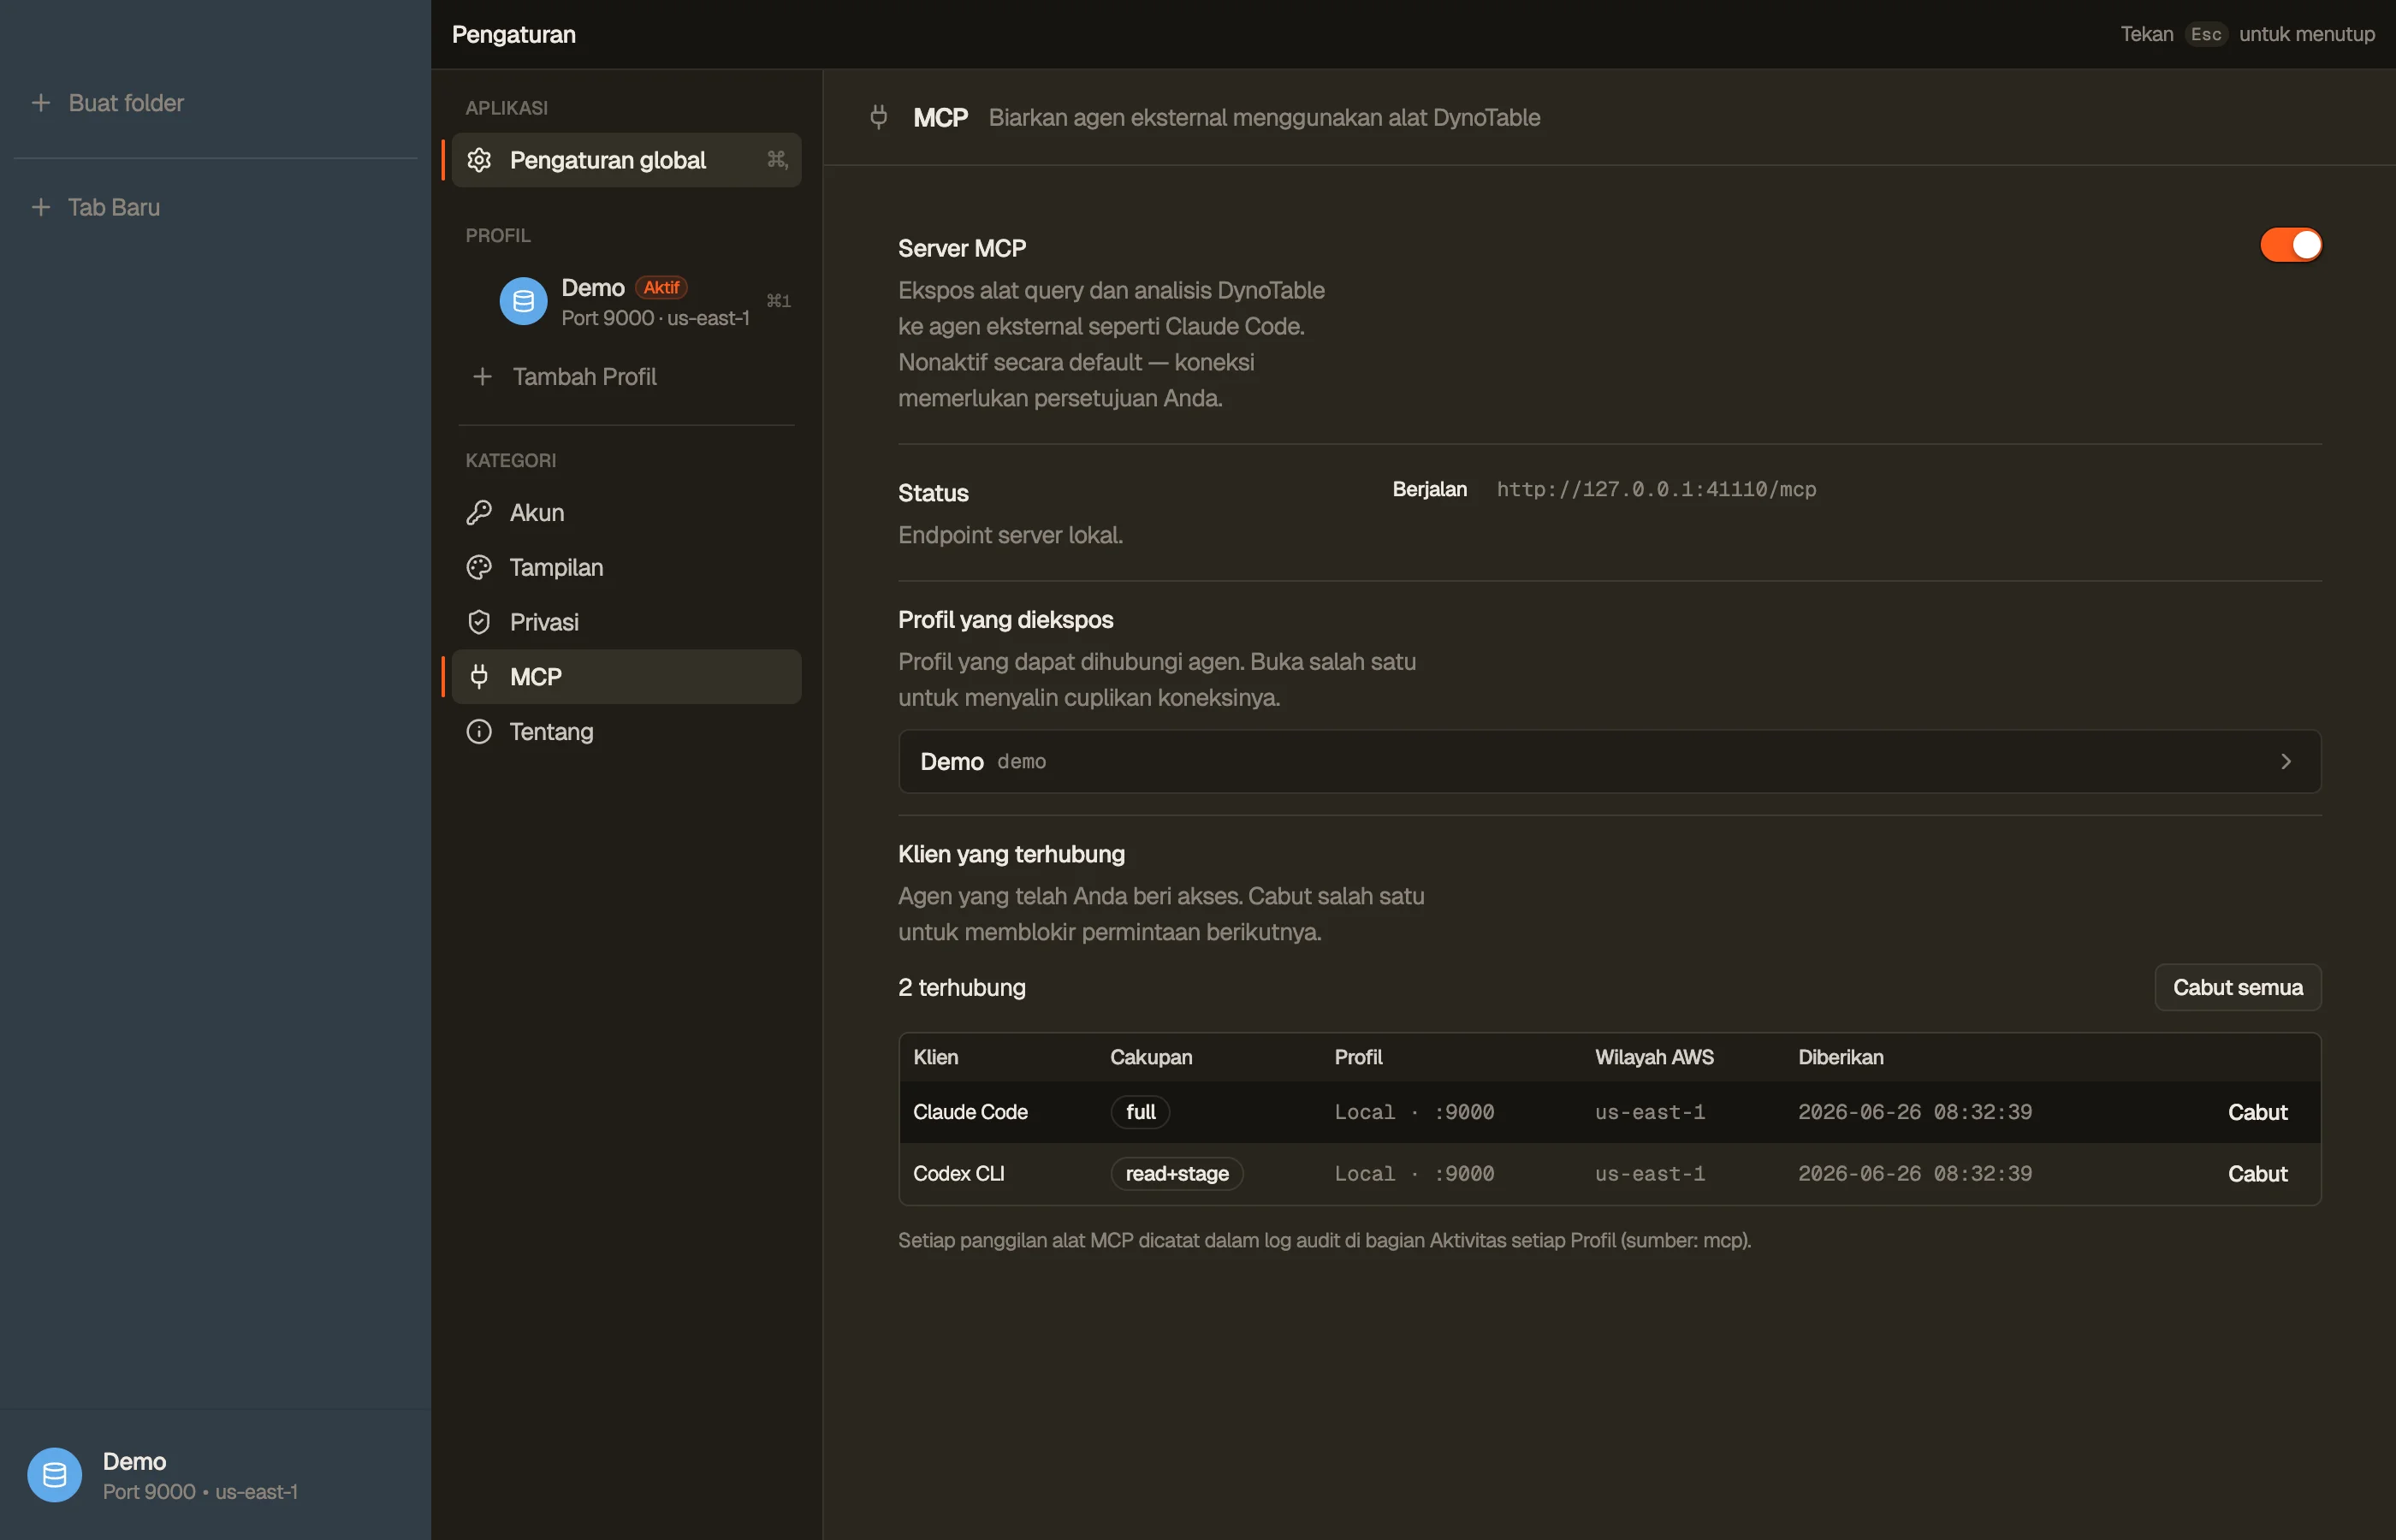
Task: Select the Demo profile labeled Aktif
Action: pos(626,301)
